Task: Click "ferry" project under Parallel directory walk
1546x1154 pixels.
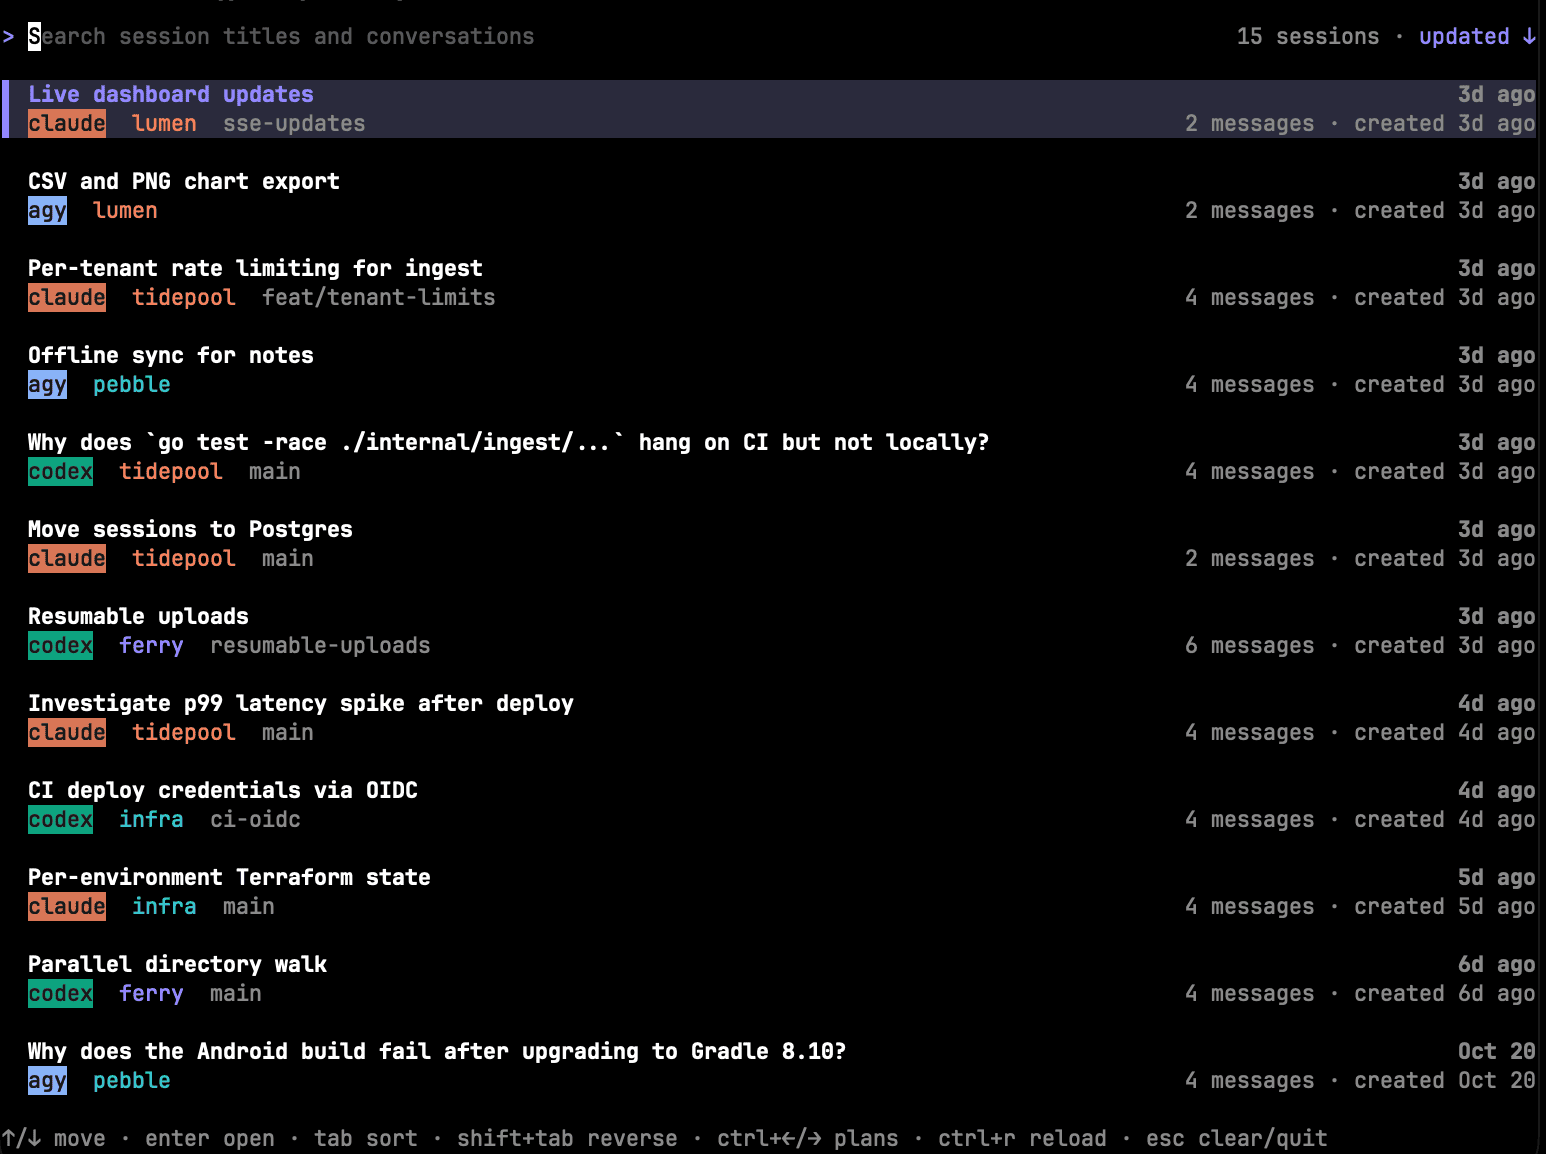Action: [x=151, y=993]
